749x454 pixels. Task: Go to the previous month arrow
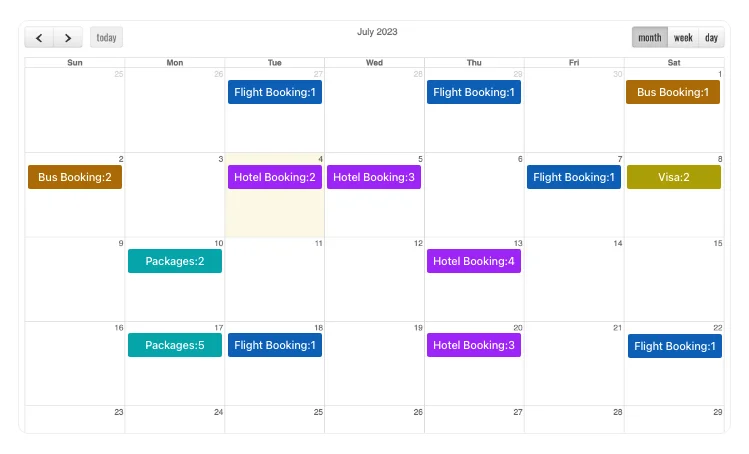[x=39, y=38]
